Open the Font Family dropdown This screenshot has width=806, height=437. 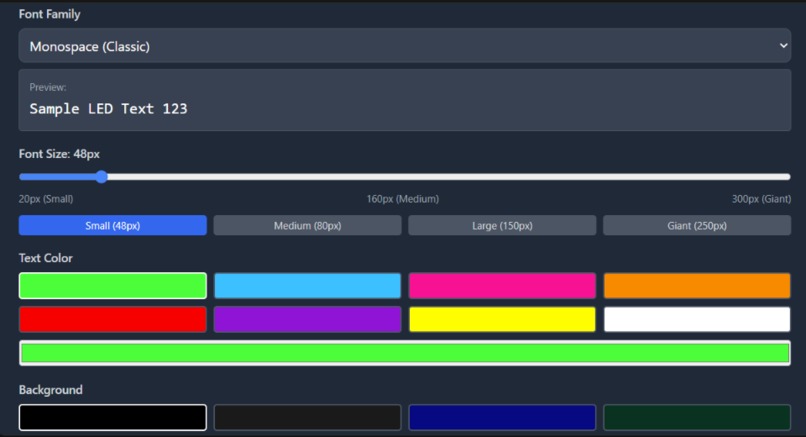[405, 46]
